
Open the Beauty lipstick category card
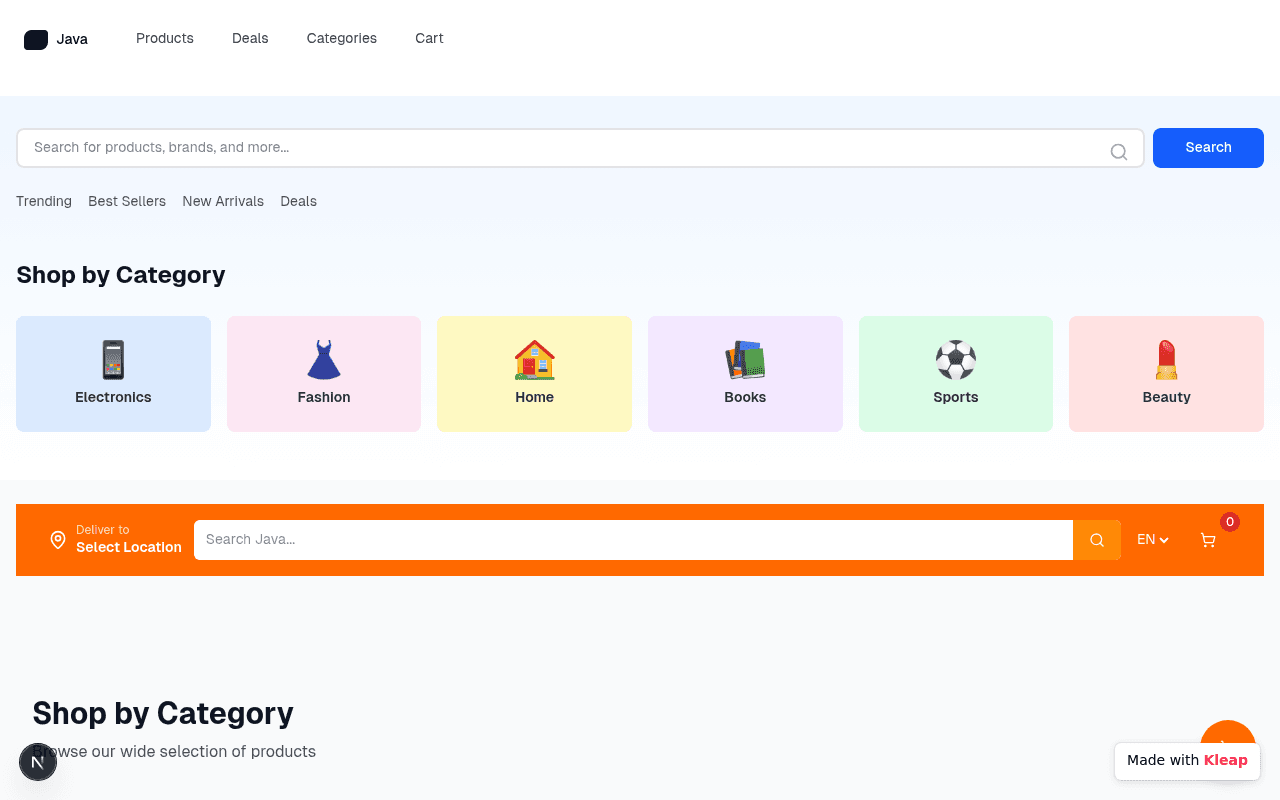[1166, 374]
